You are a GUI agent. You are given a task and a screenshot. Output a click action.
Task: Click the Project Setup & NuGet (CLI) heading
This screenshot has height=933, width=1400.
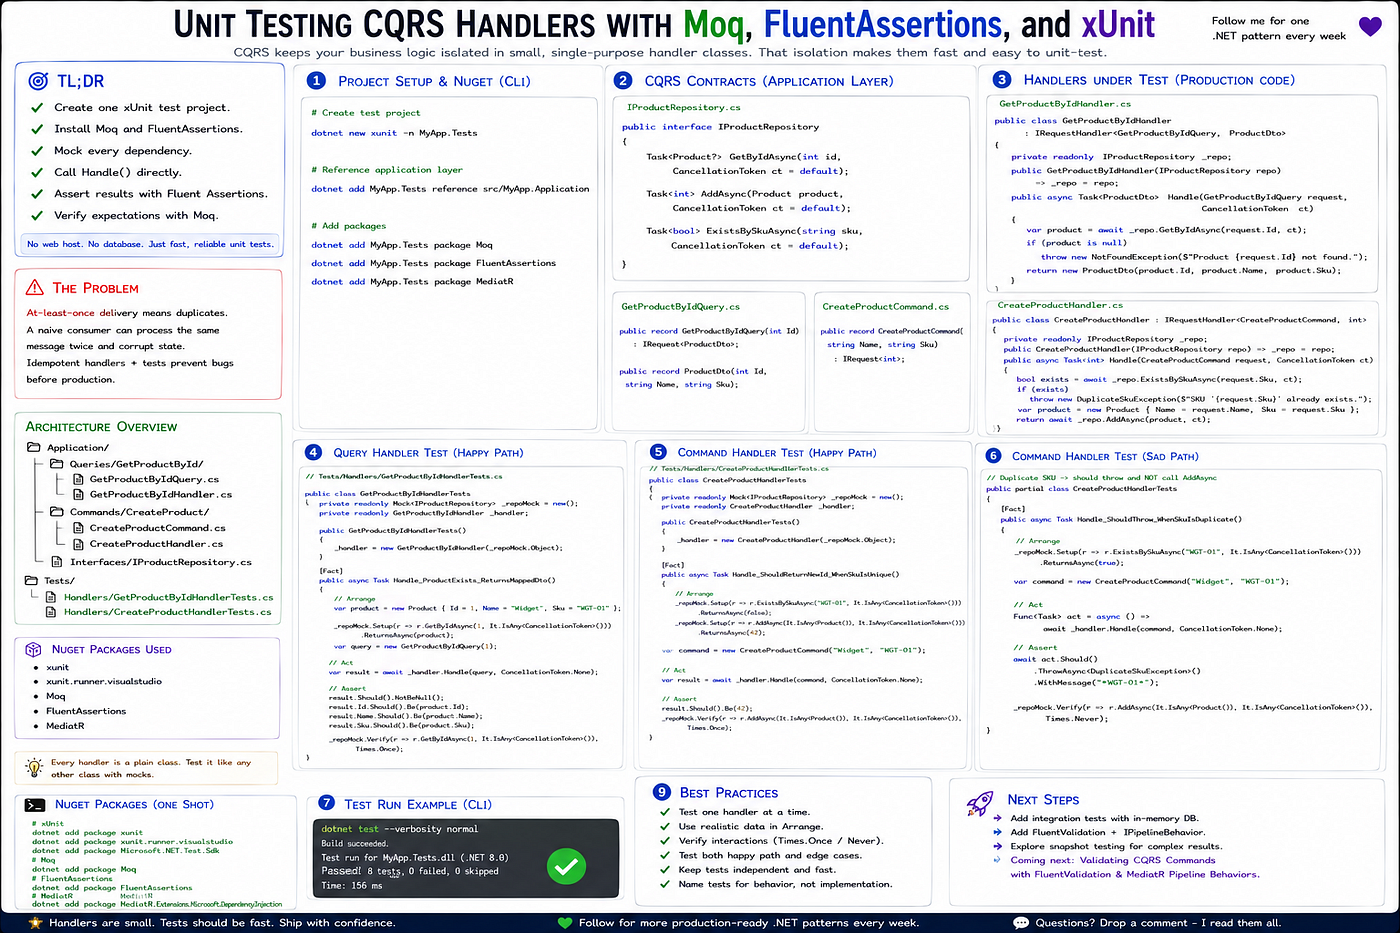(x=434, y=81)
